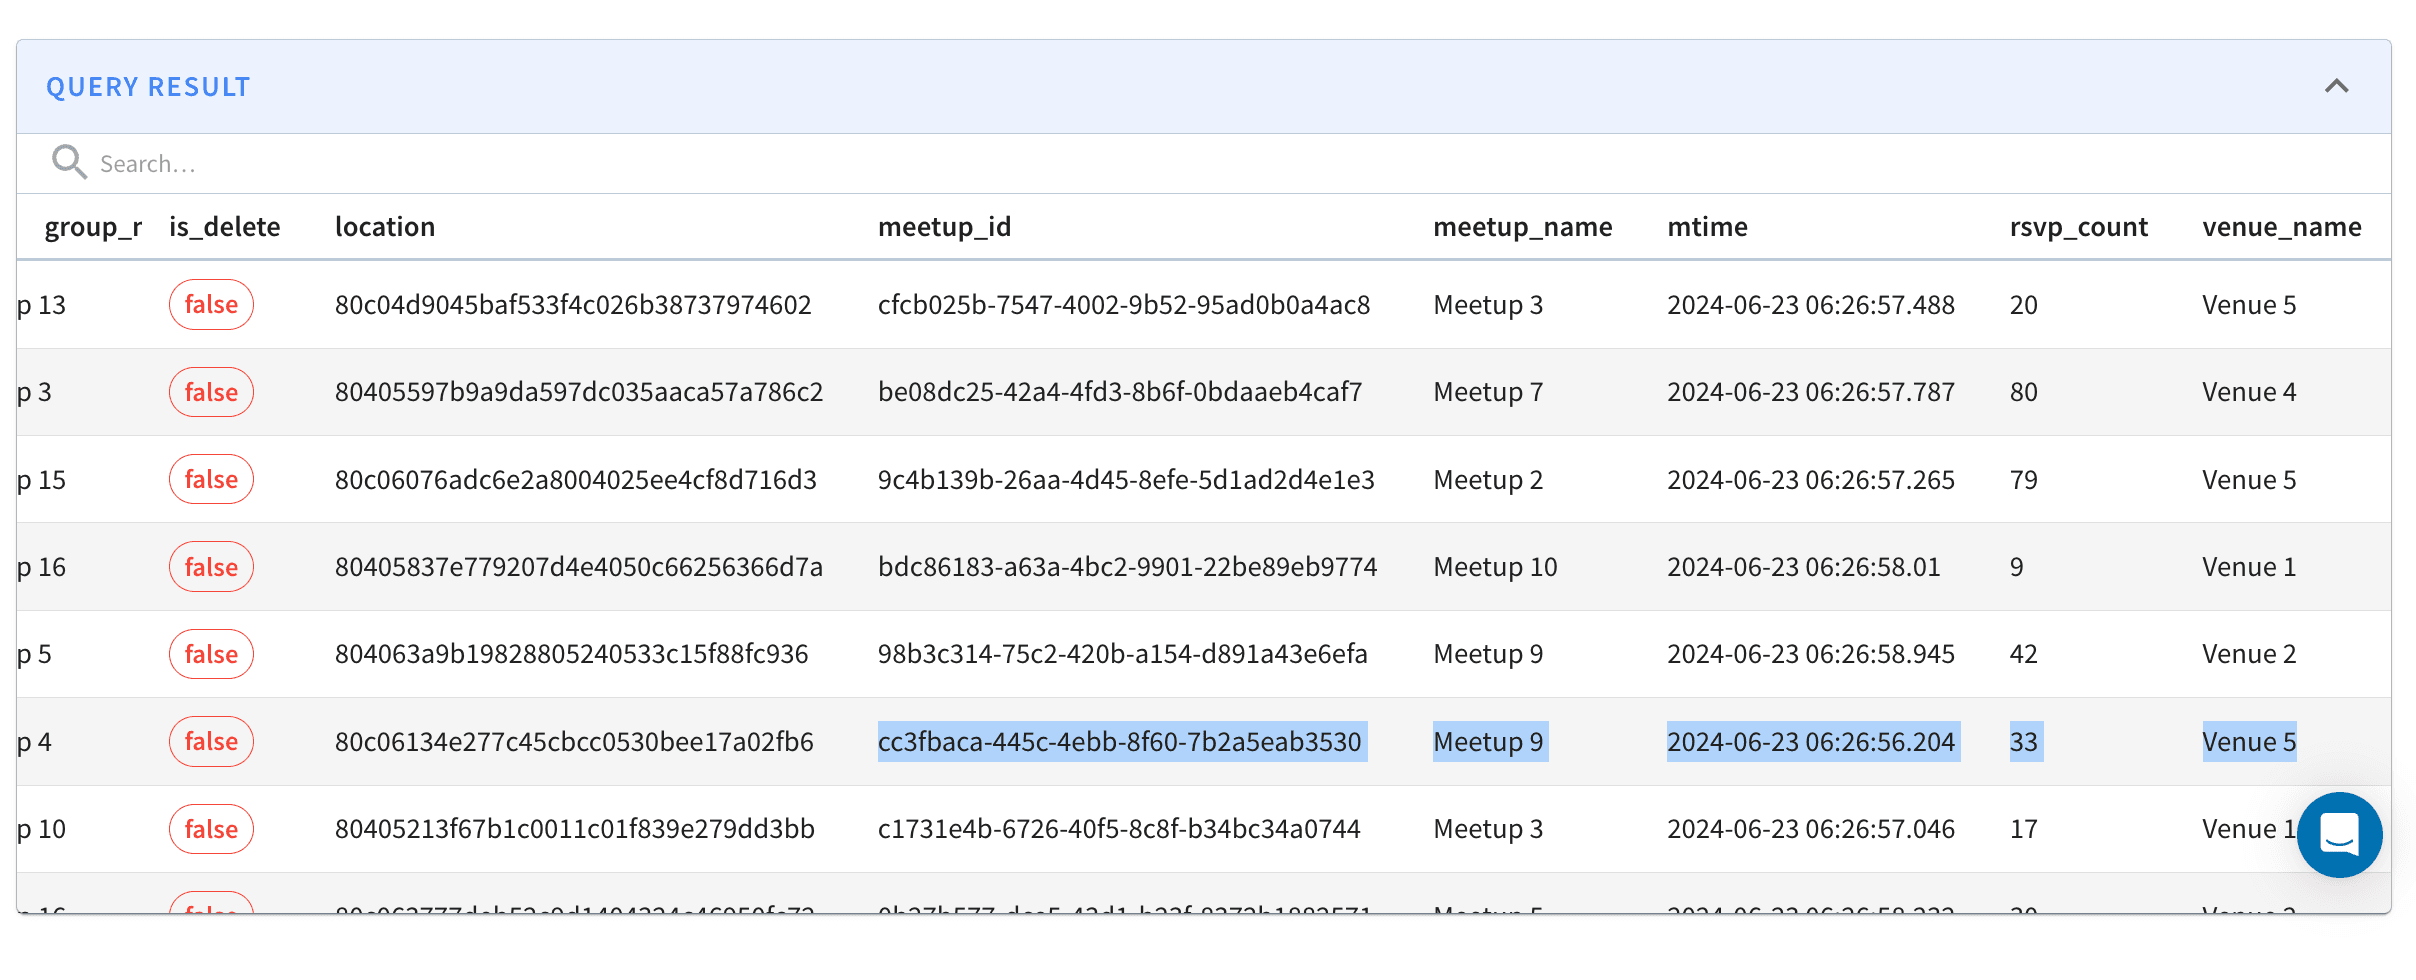Click rsvp_count value 42
This screenshot has height=980, width=2416.
coord(2024,654)
